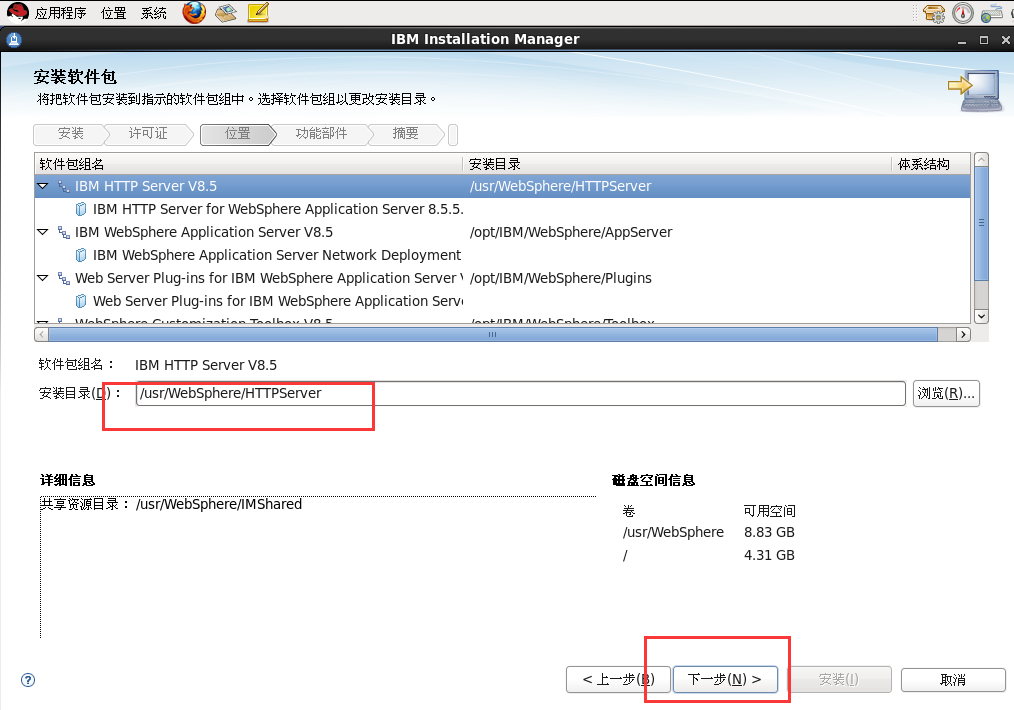Launch Firefox from the top panel
This screenshot has height=710, width=1014.
[194, 12]
